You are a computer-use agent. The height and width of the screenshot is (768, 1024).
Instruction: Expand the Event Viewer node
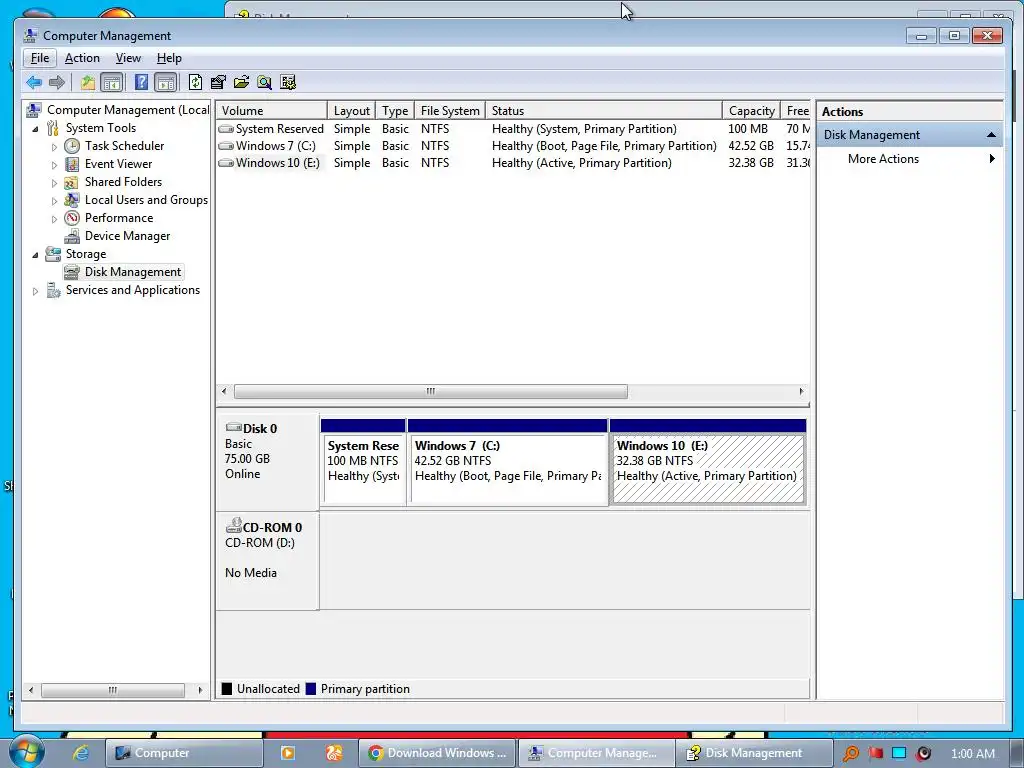(x=54, y=165)
